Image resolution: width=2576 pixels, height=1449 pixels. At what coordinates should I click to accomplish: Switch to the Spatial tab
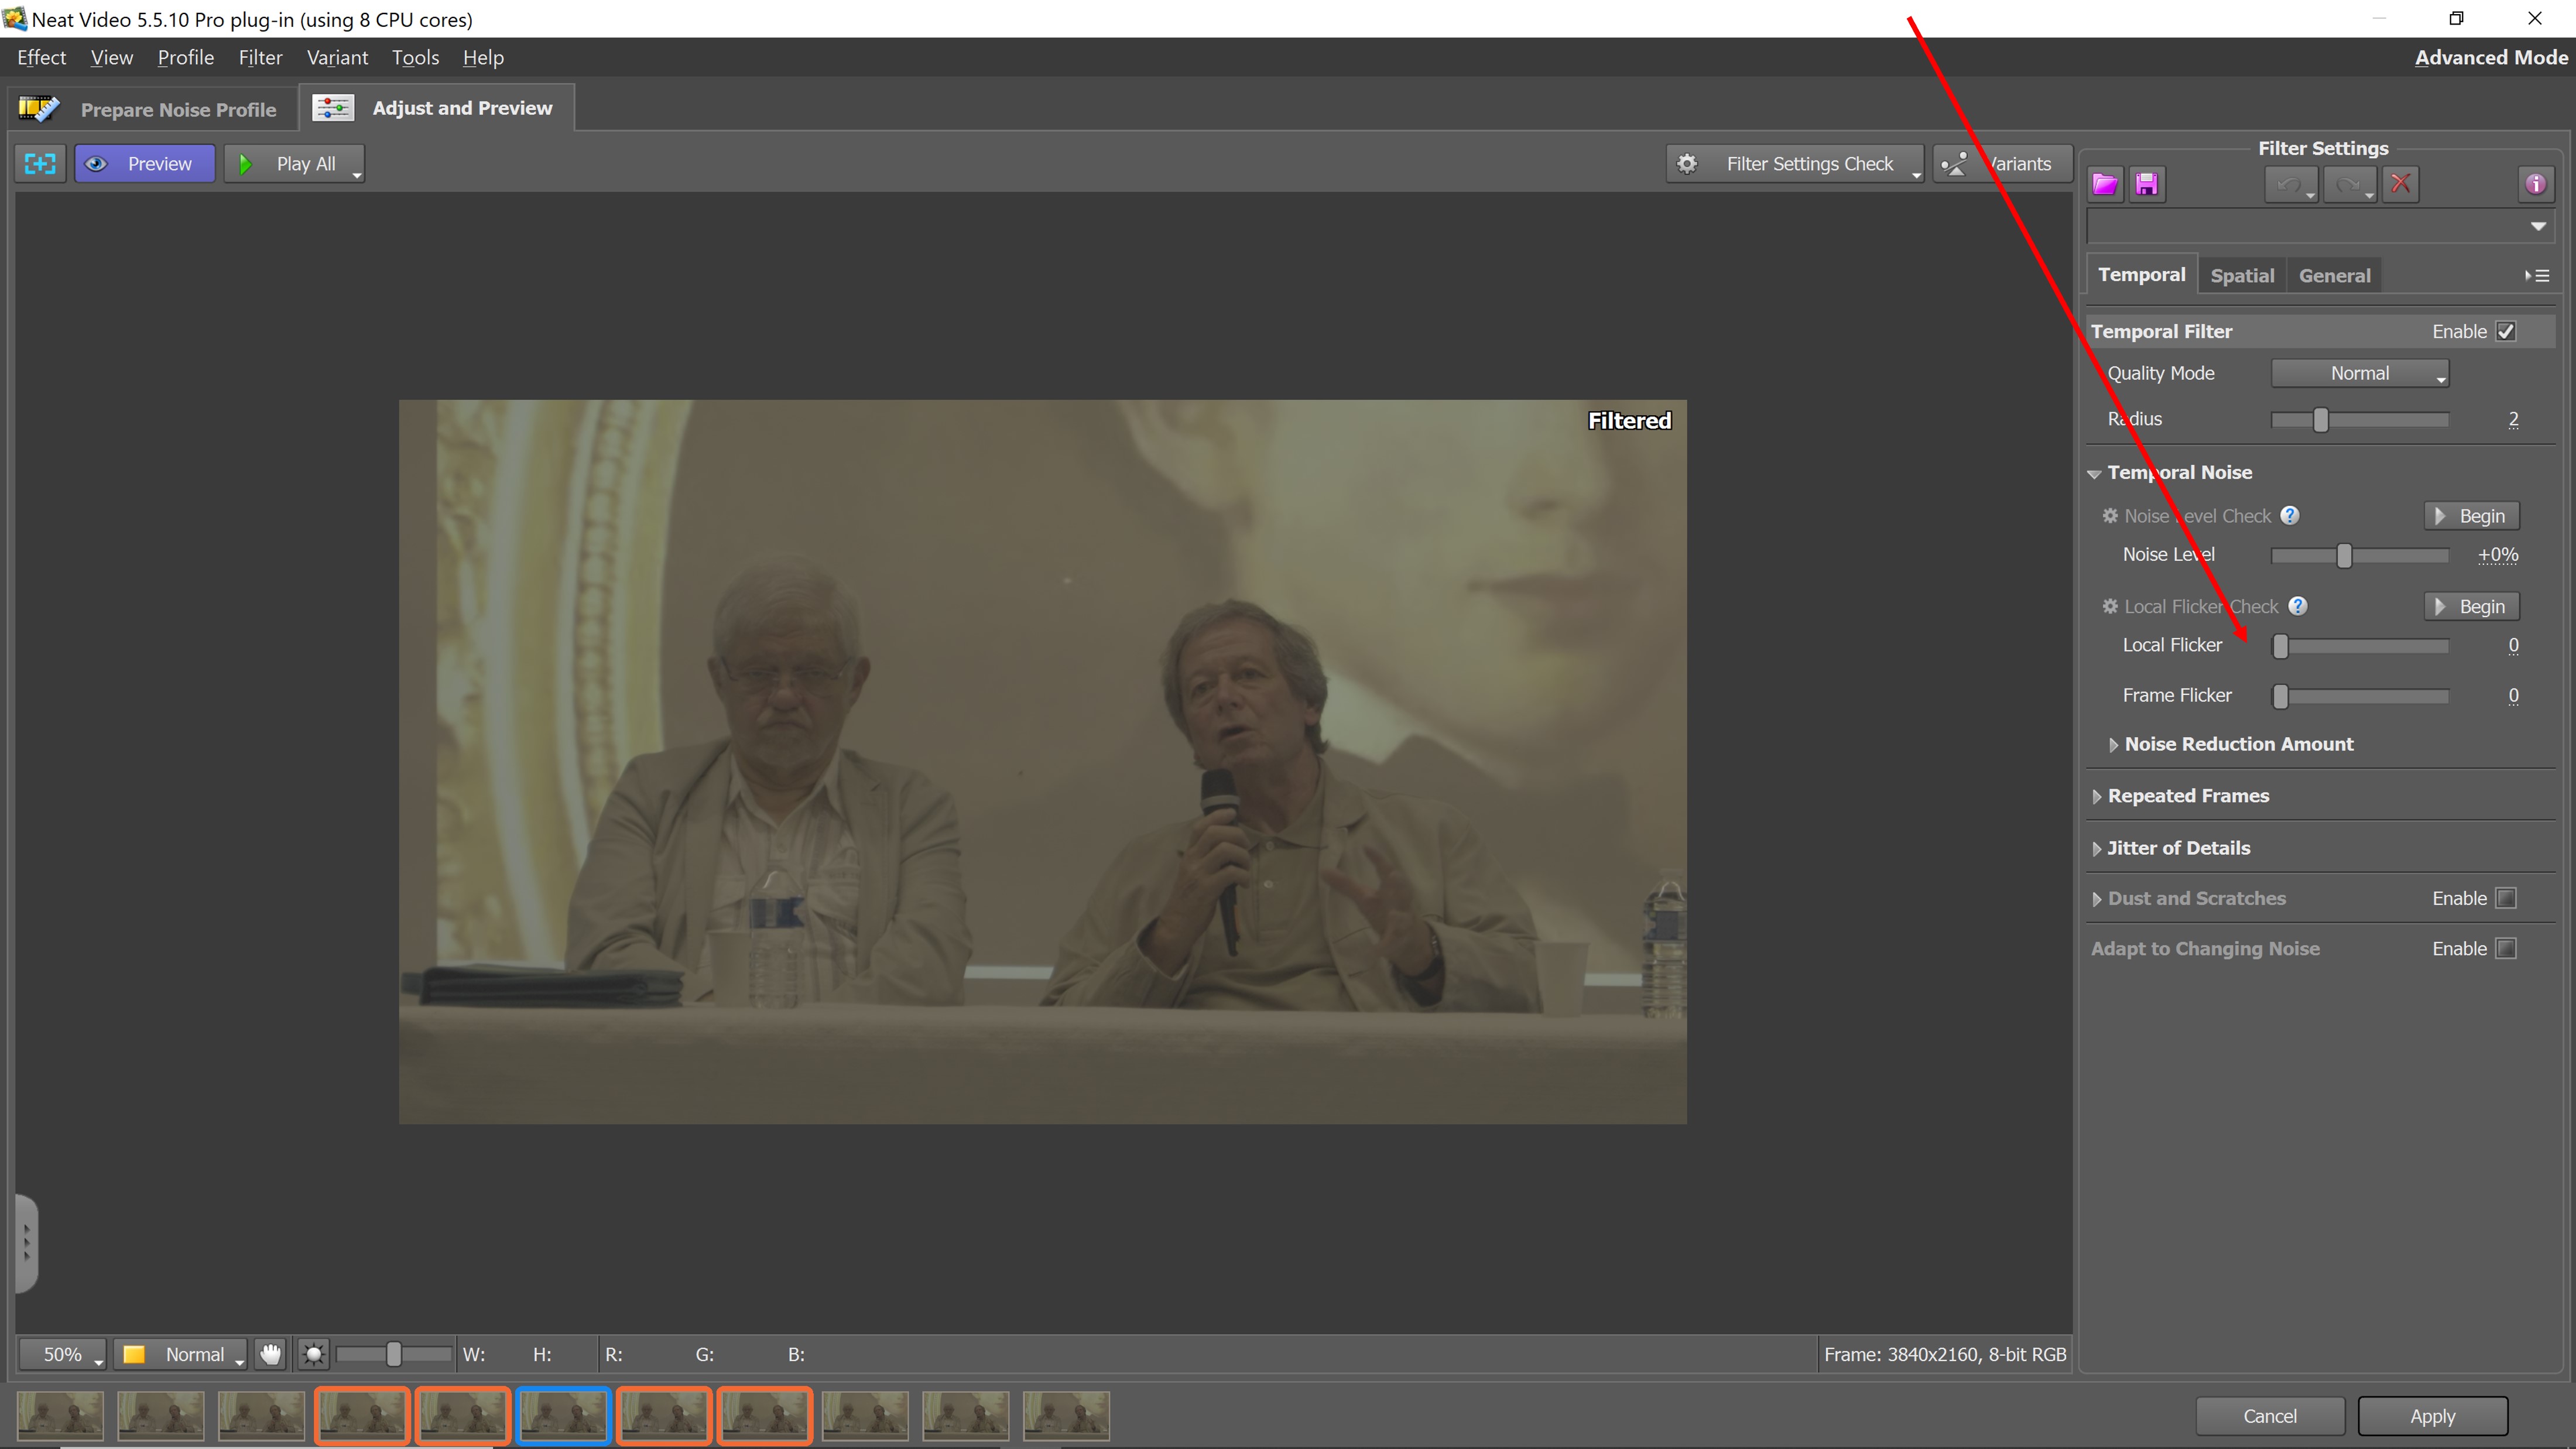2241,275
